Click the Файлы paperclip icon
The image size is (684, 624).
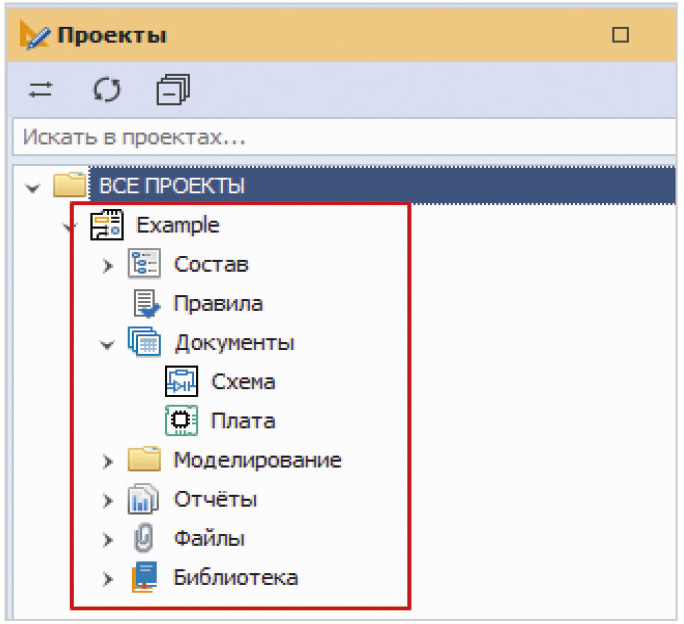(x=144, y=538)
